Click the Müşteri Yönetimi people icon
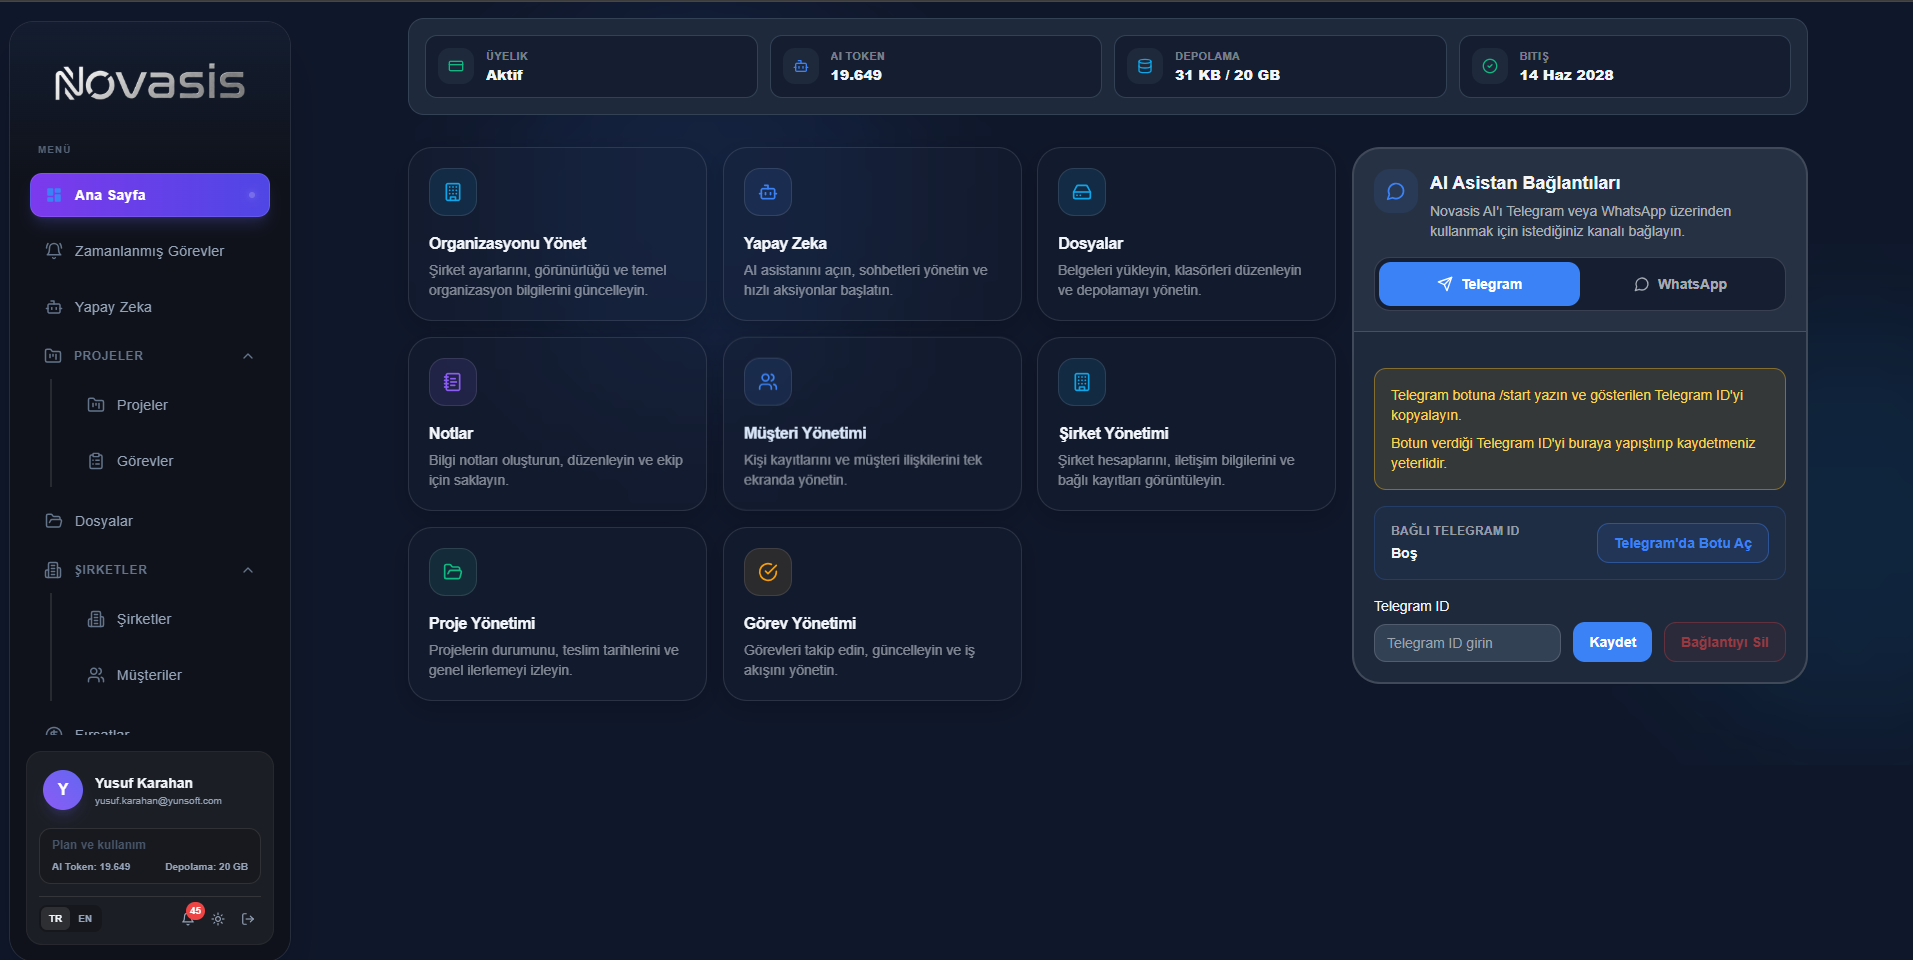This screenshot has height=960, width=1913. pos(768,382)
